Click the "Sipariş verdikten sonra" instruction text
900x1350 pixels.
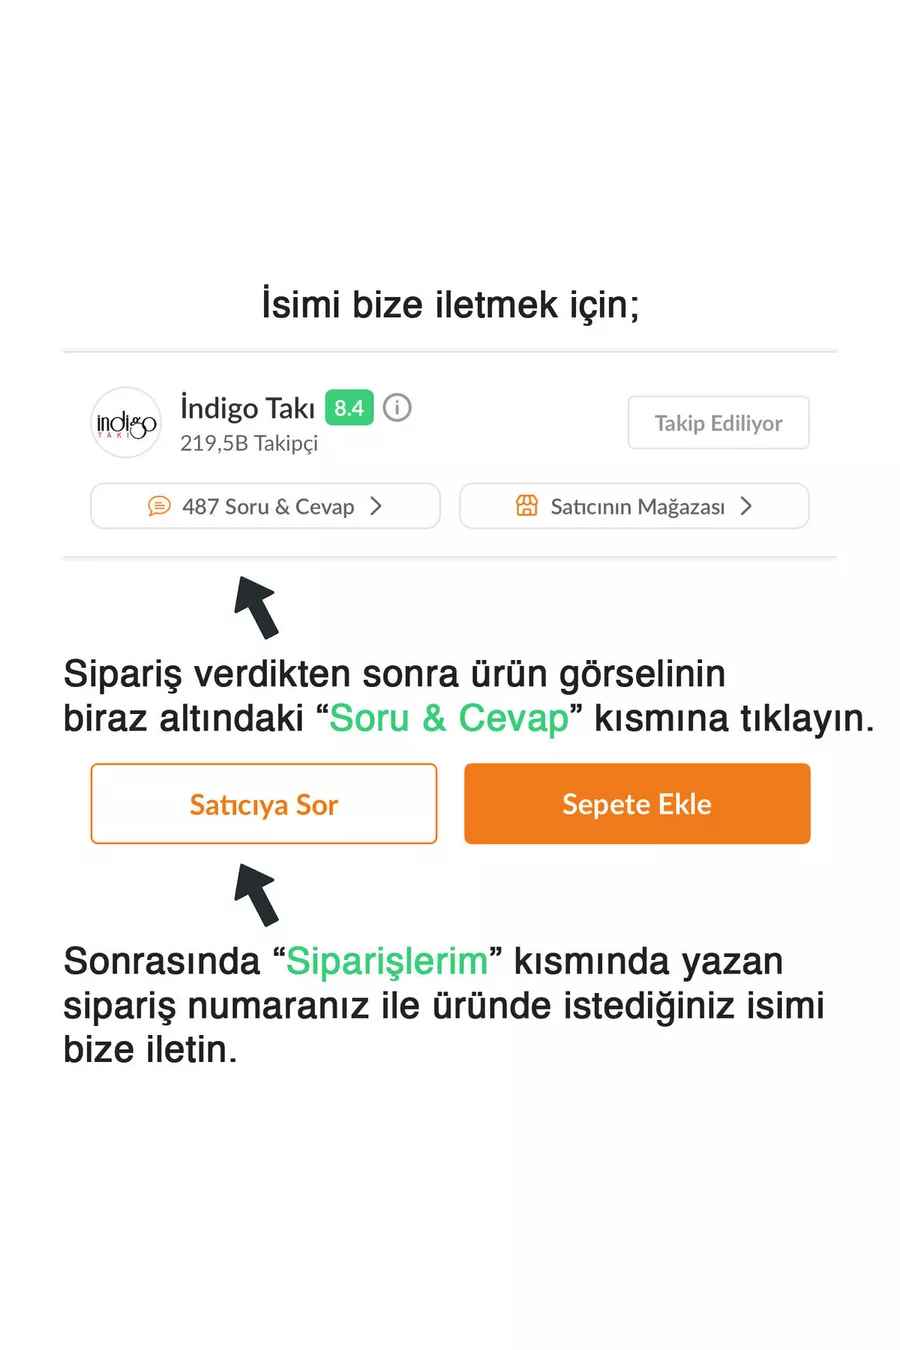tap(394, 674)
